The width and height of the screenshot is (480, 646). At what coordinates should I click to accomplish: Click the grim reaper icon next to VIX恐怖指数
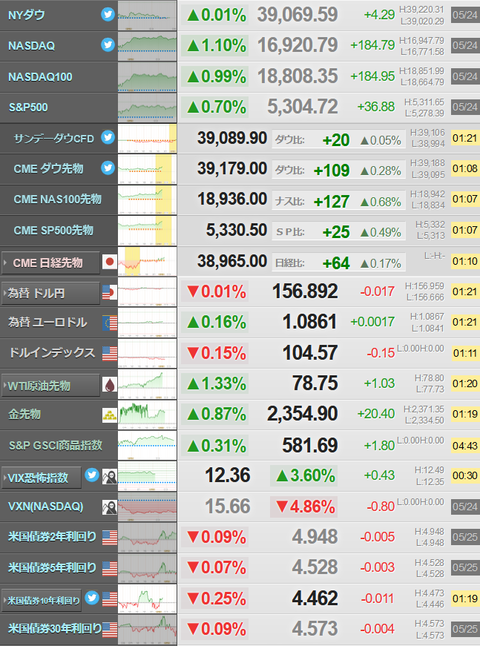pyautogui.click(x=110, y=477)
